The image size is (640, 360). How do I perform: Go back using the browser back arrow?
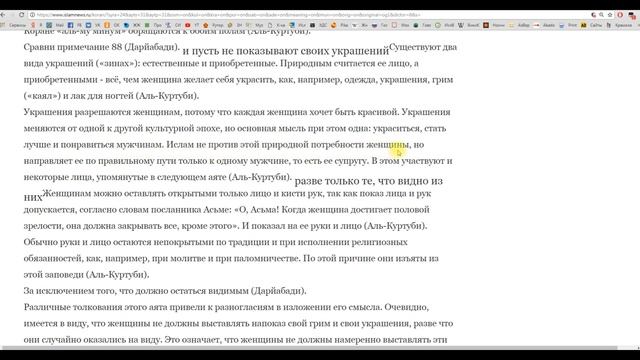3,15
